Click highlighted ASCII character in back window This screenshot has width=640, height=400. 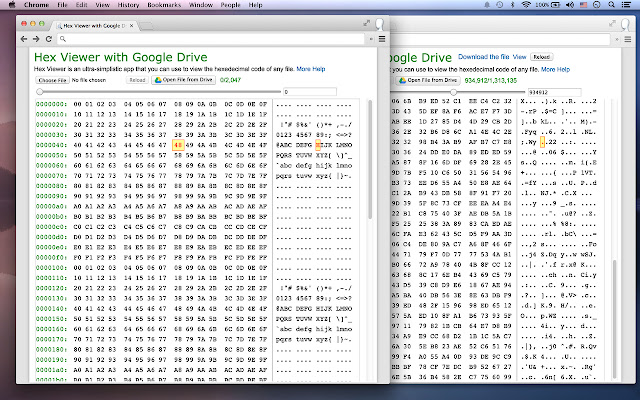point(542,142)
